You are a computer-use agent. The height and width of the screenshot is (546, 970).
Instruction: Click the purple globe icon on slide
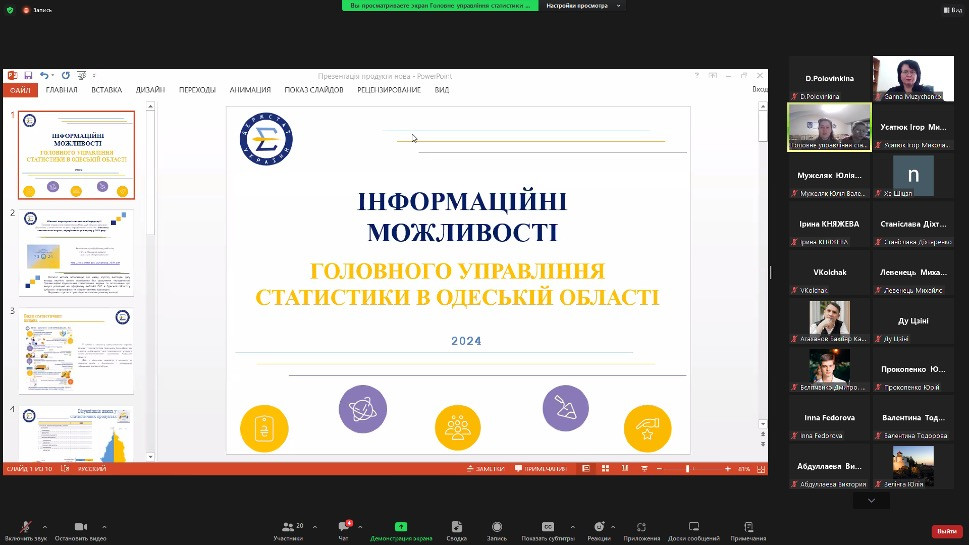(x=363, y=409)
